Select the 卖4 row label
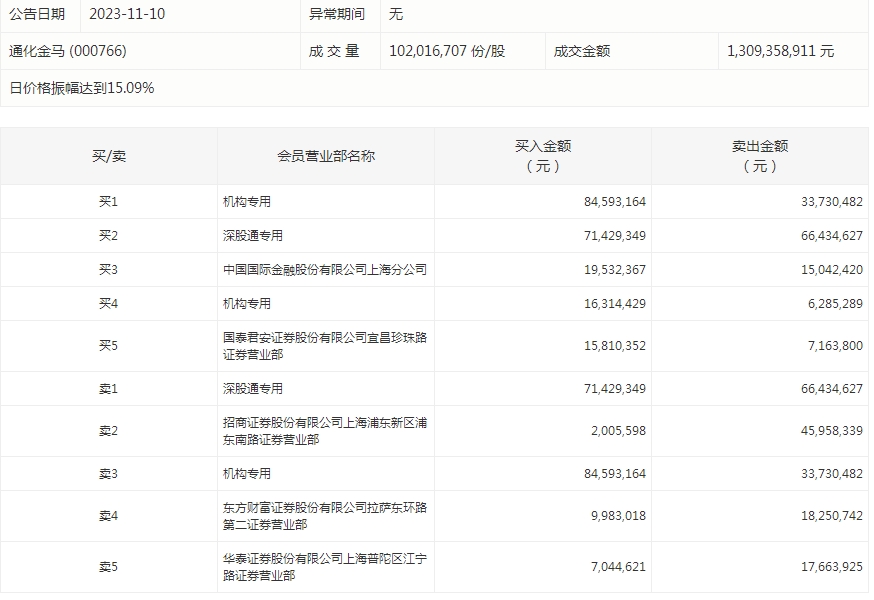 [x=109, y=516]
